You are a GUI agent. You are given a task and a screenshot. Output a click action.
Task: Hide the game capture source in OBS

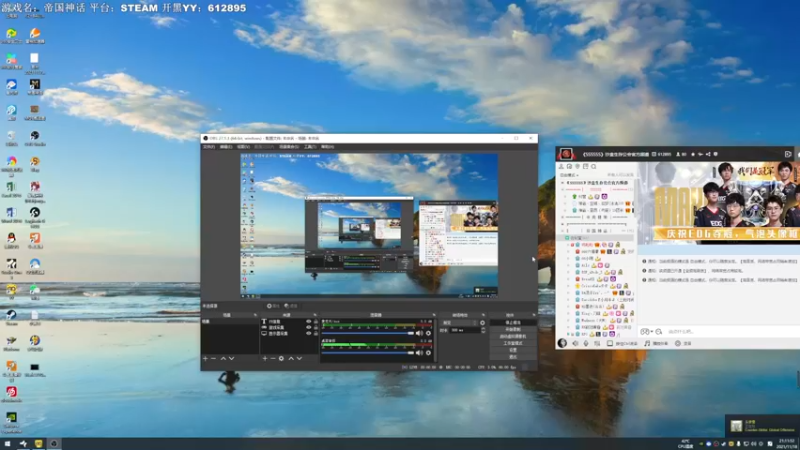[308, 328]
